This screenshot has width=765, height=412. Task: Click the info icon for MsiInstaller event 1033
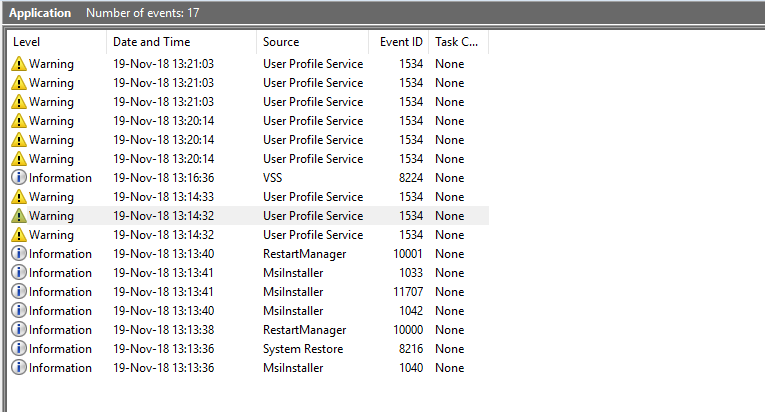19,273
